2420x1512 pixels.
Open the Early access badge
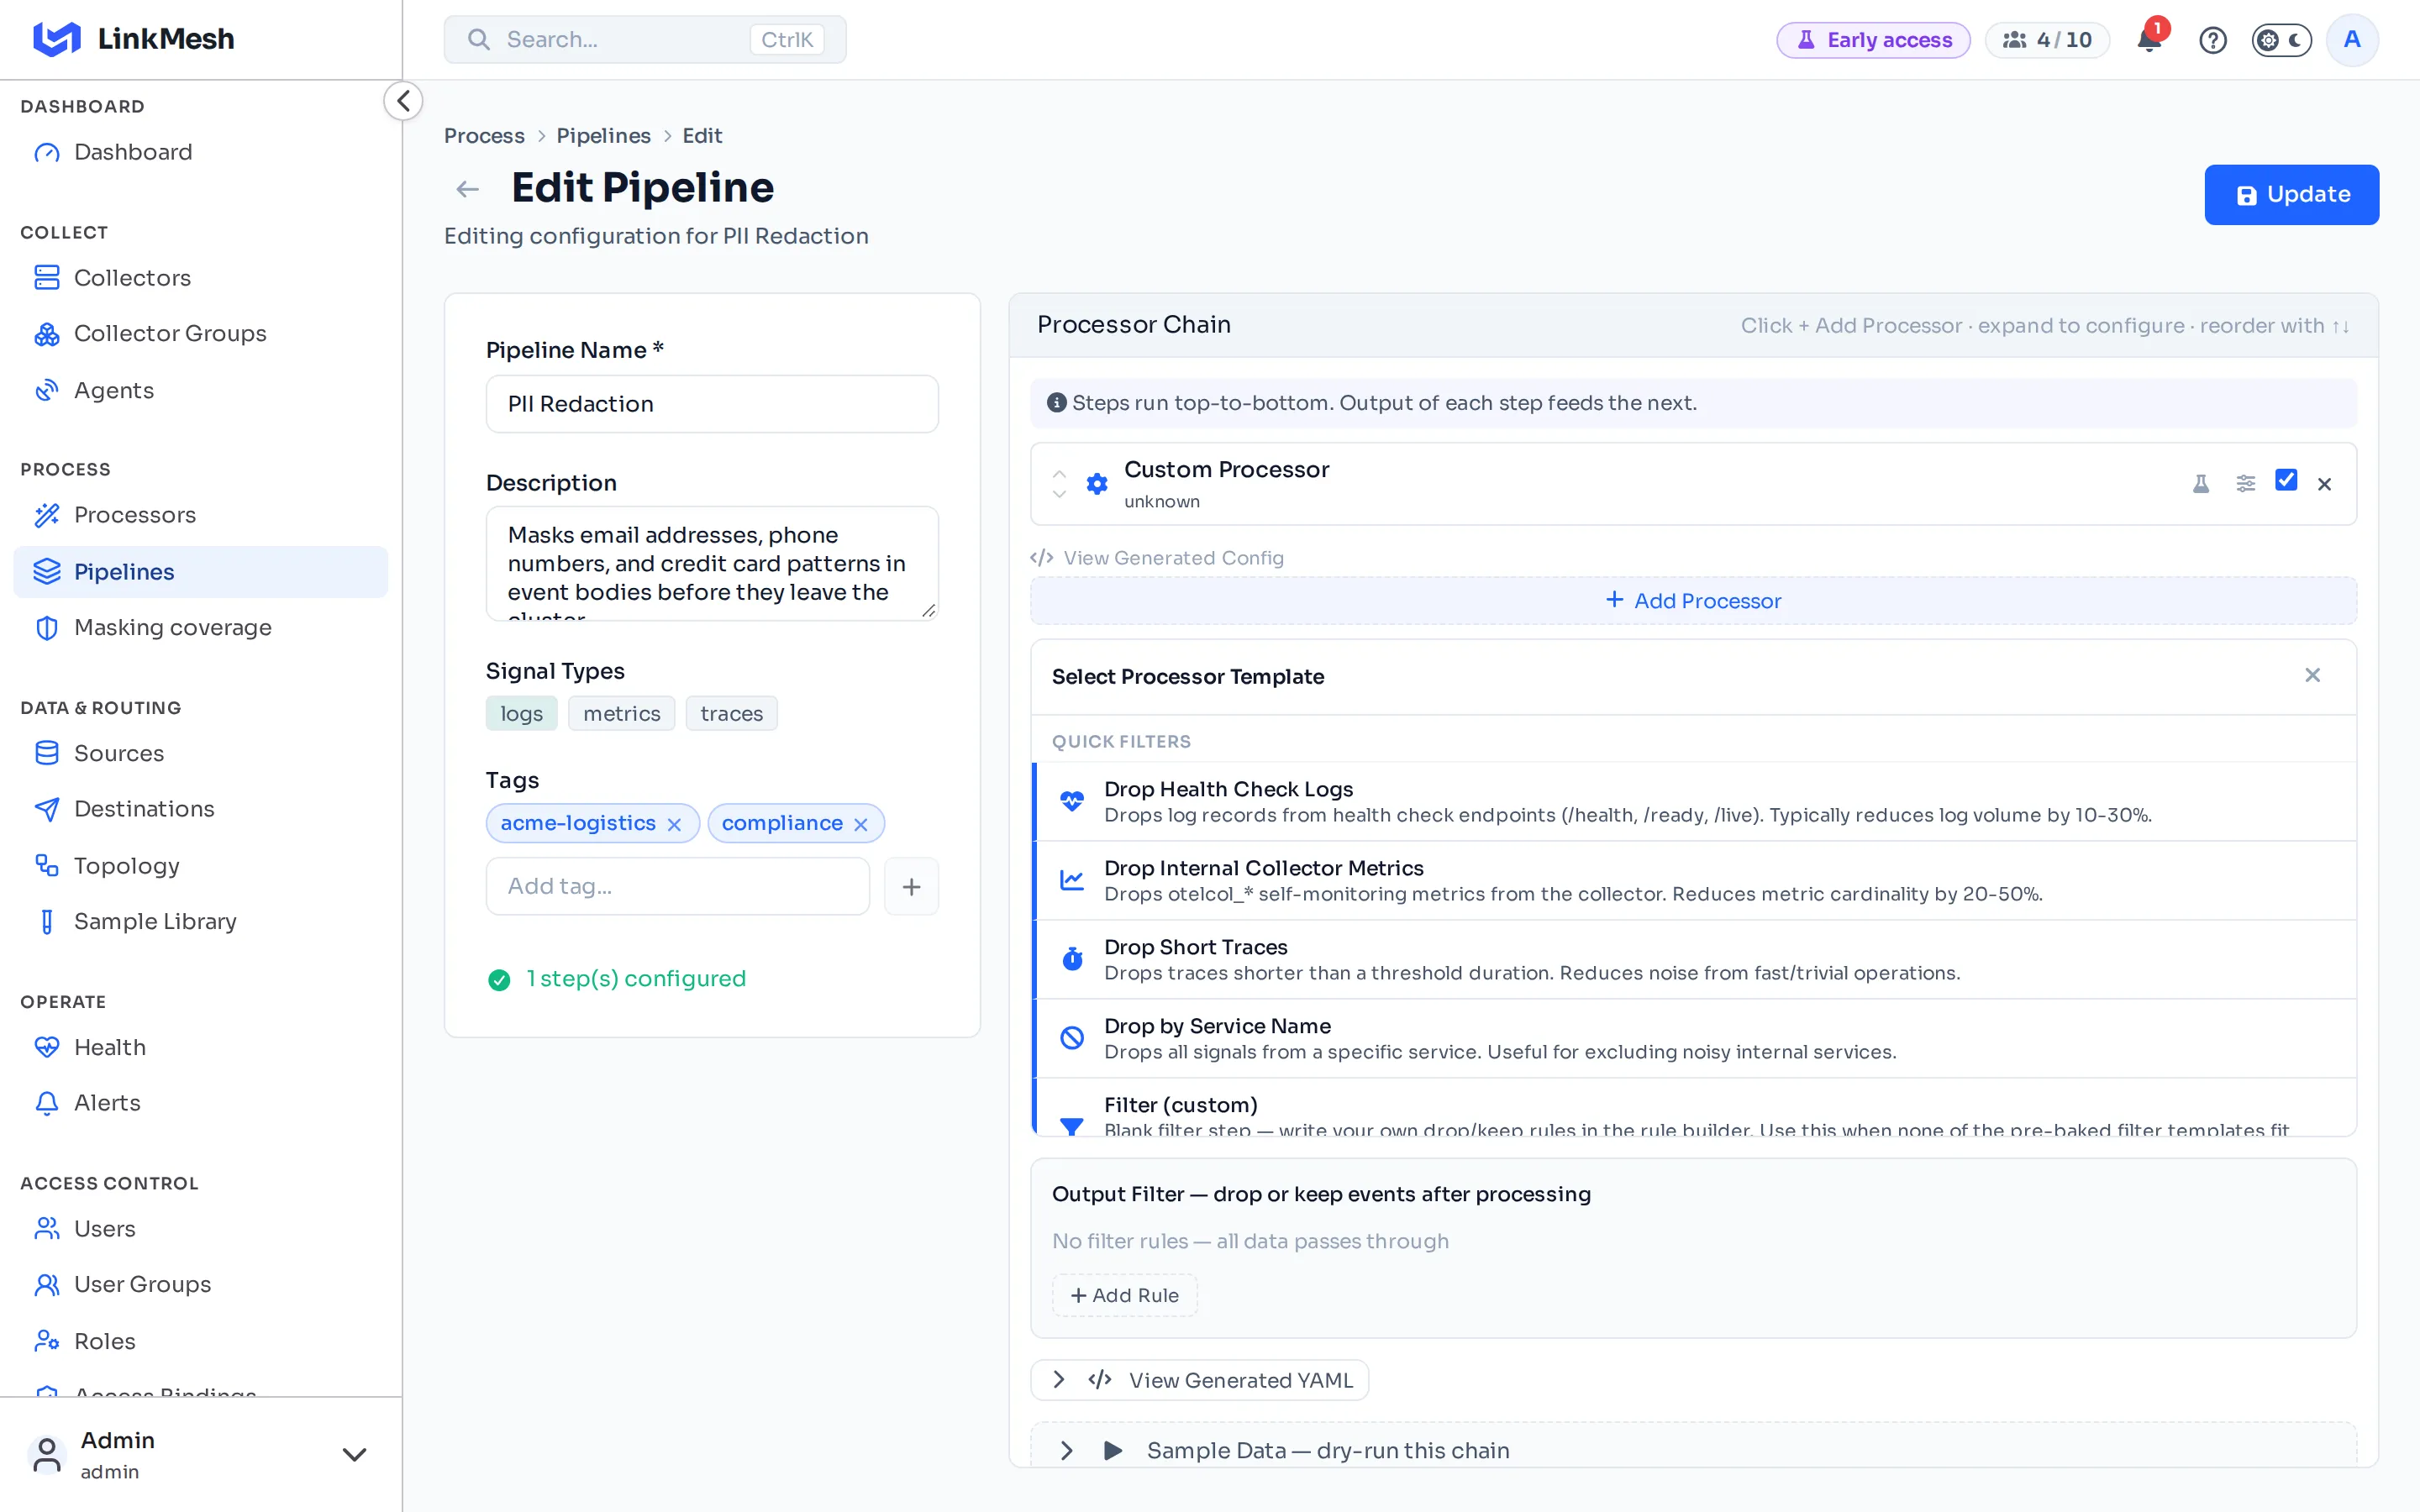pyautogui.click(x=1873, y=40)
